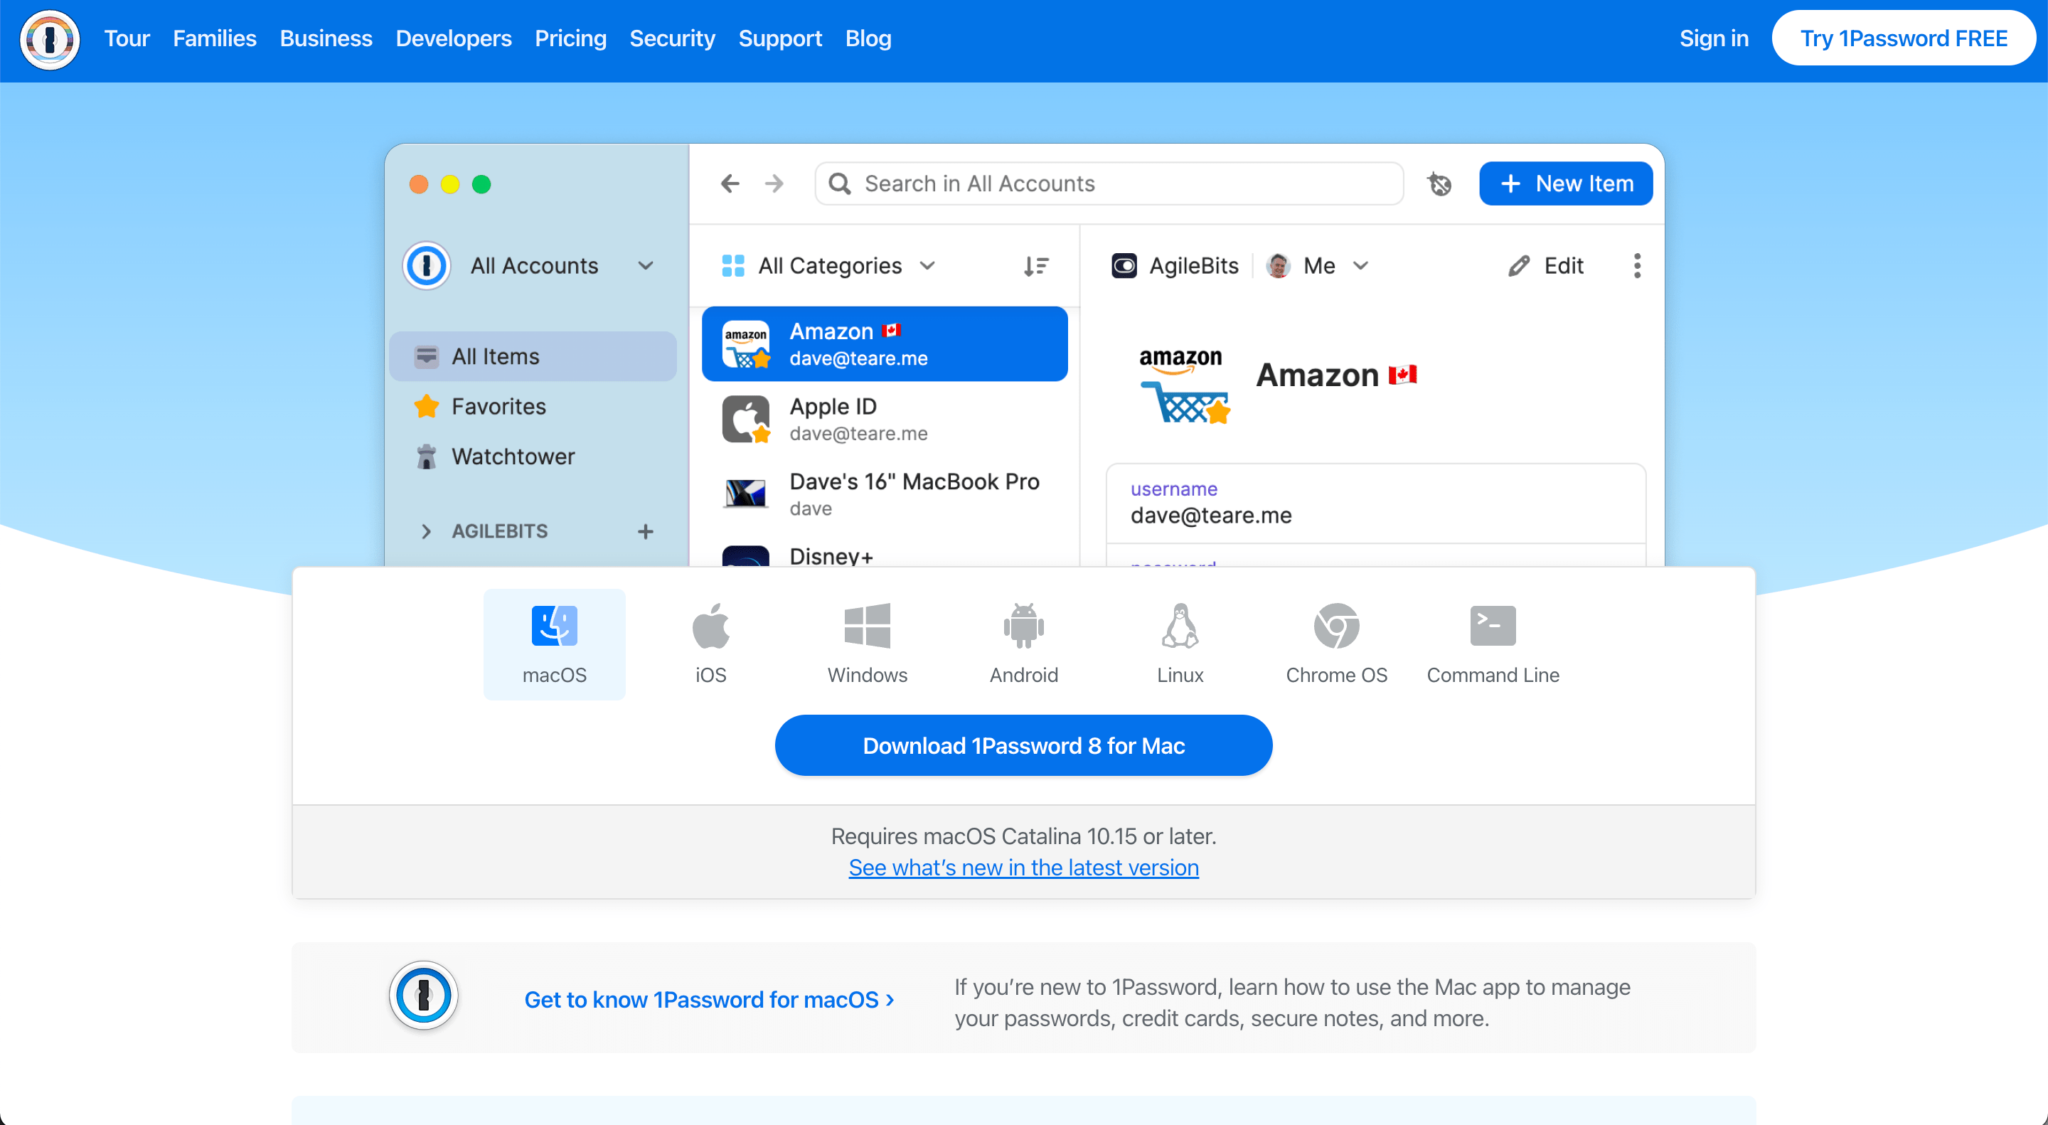The width and height of the screenshot is (2048, 1125).
Task: Select the Android platform tab
Action: coord(1024,645)
